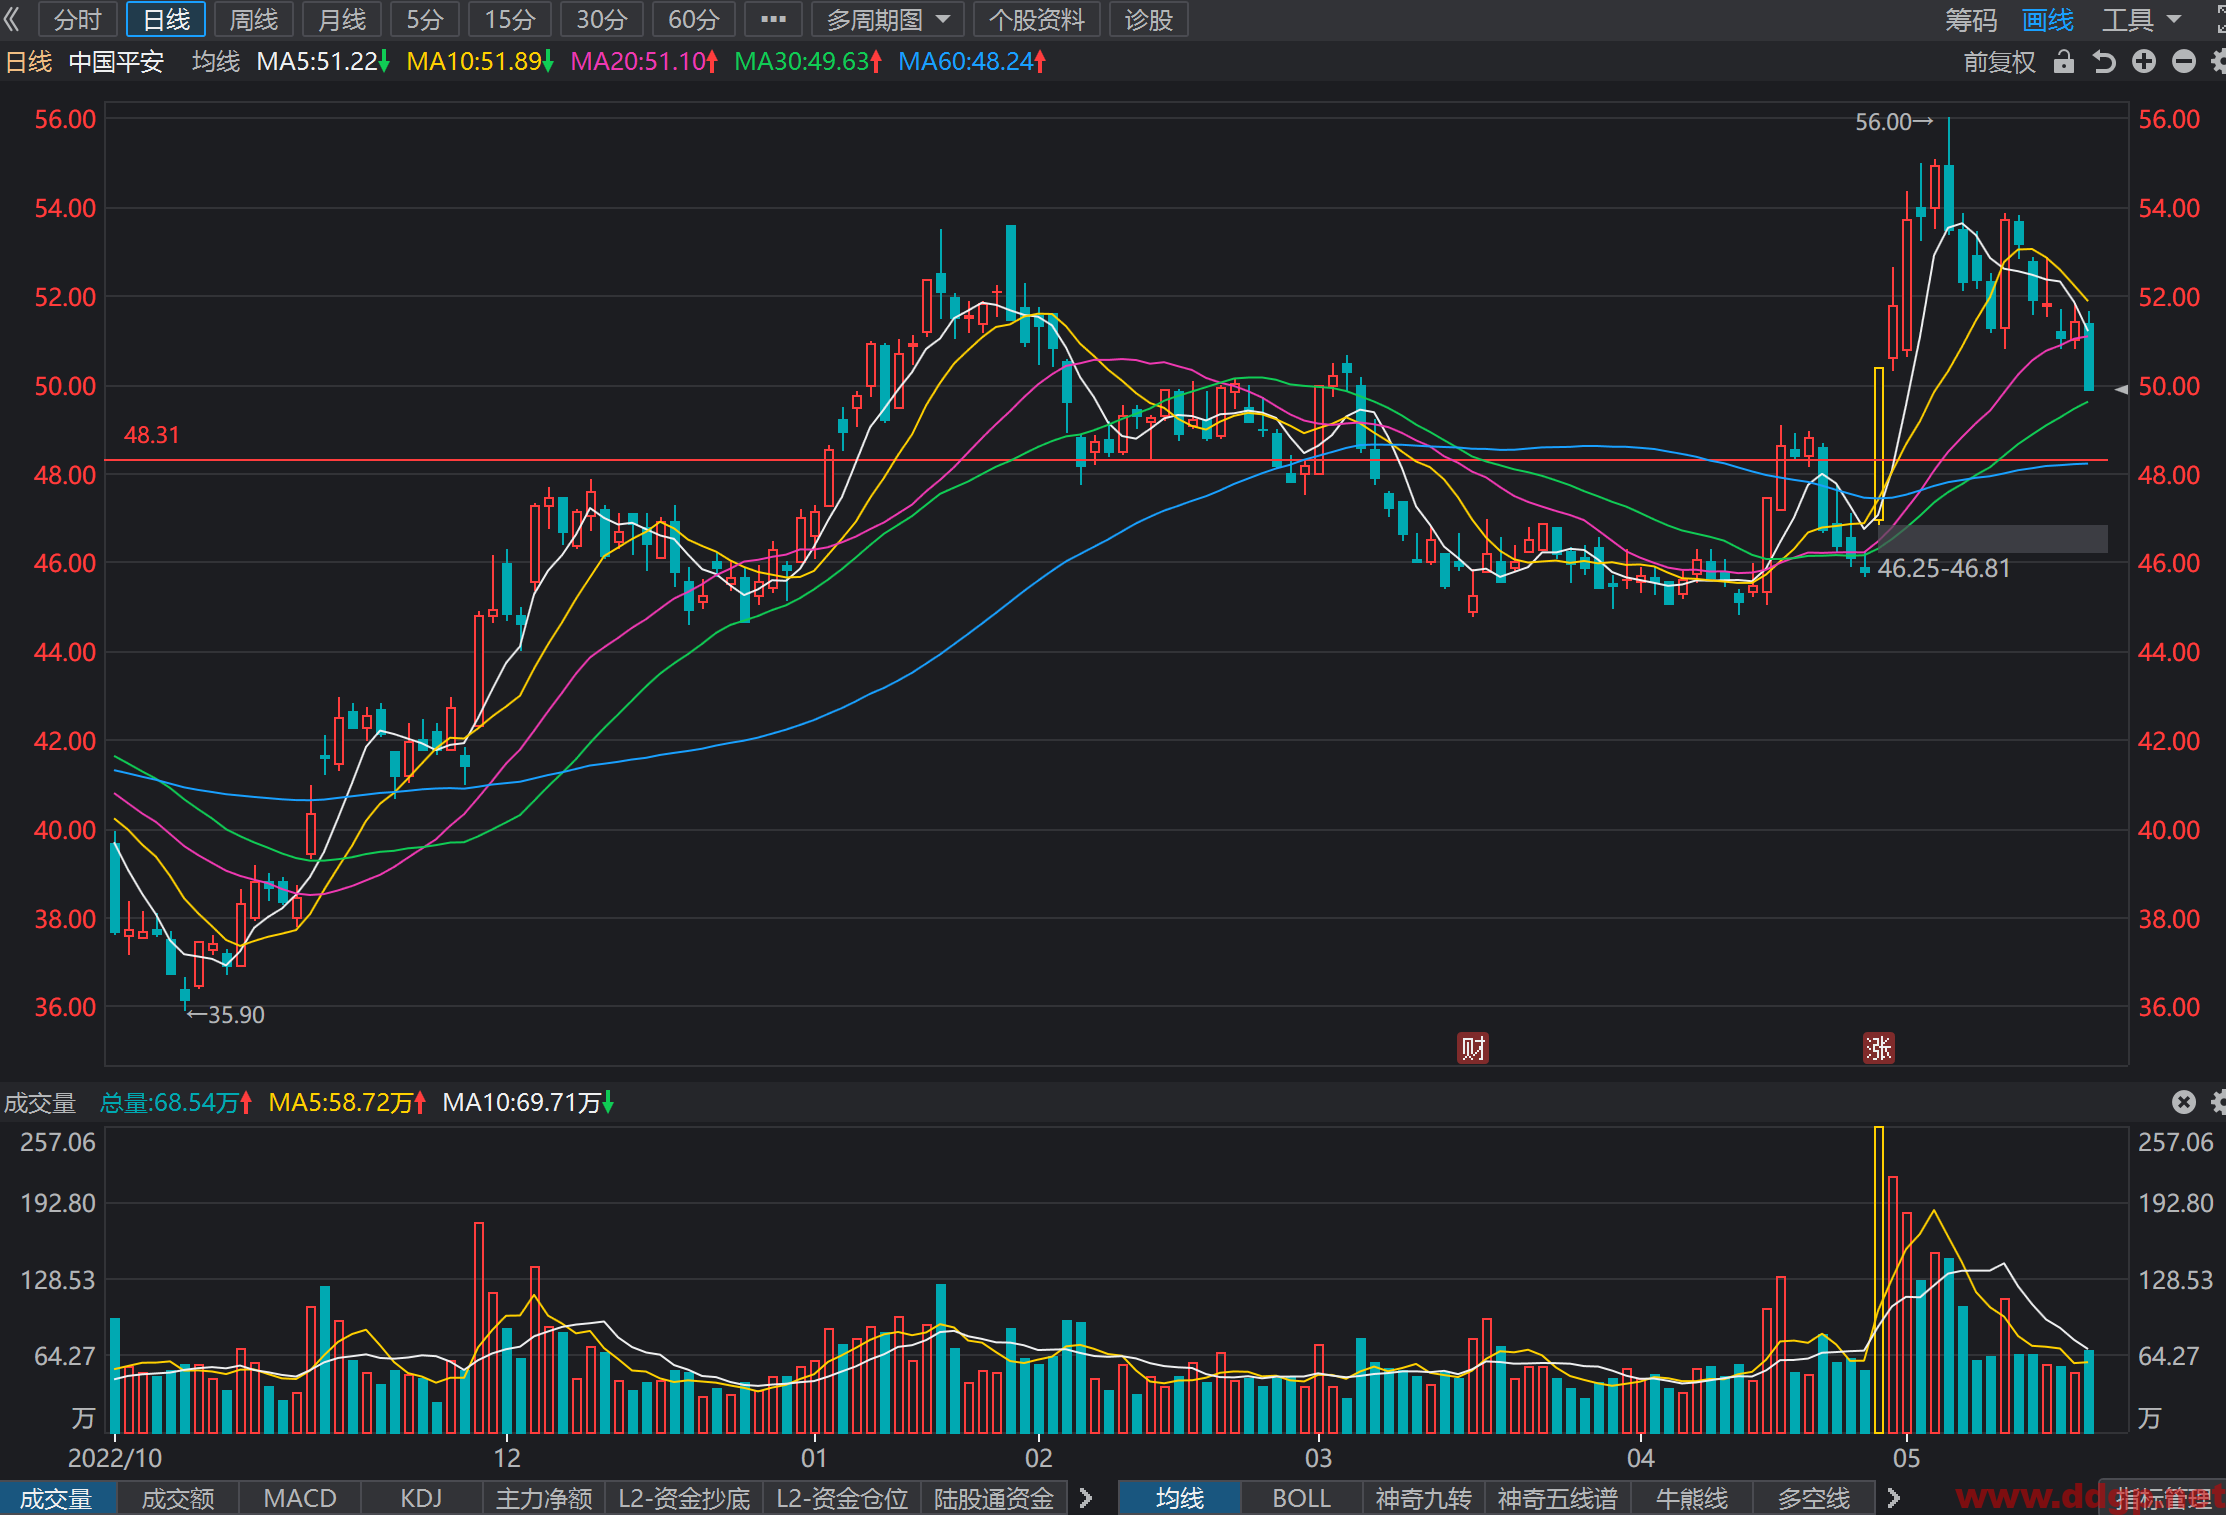The image size is (2226, 1515).
Task: Click the 诊股 diagnosis button
Action: coord(1148,19)
